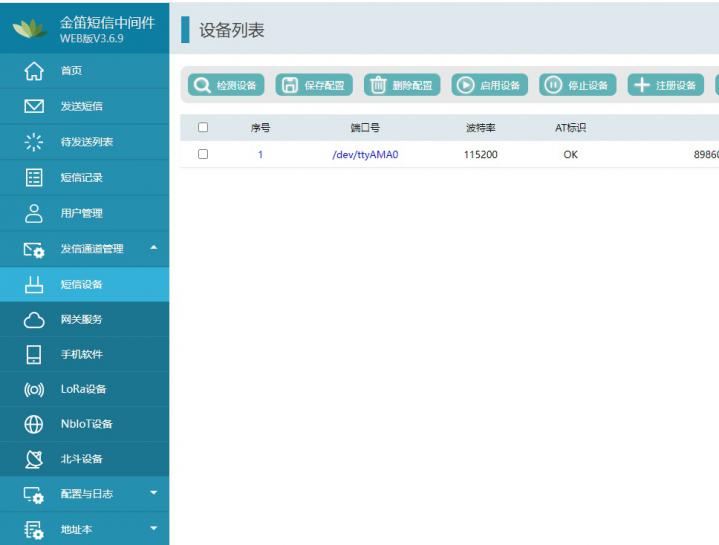The image size is (719, 545).
Task: Click the envelope icon for 发送短信
Action: click(34, 106)
